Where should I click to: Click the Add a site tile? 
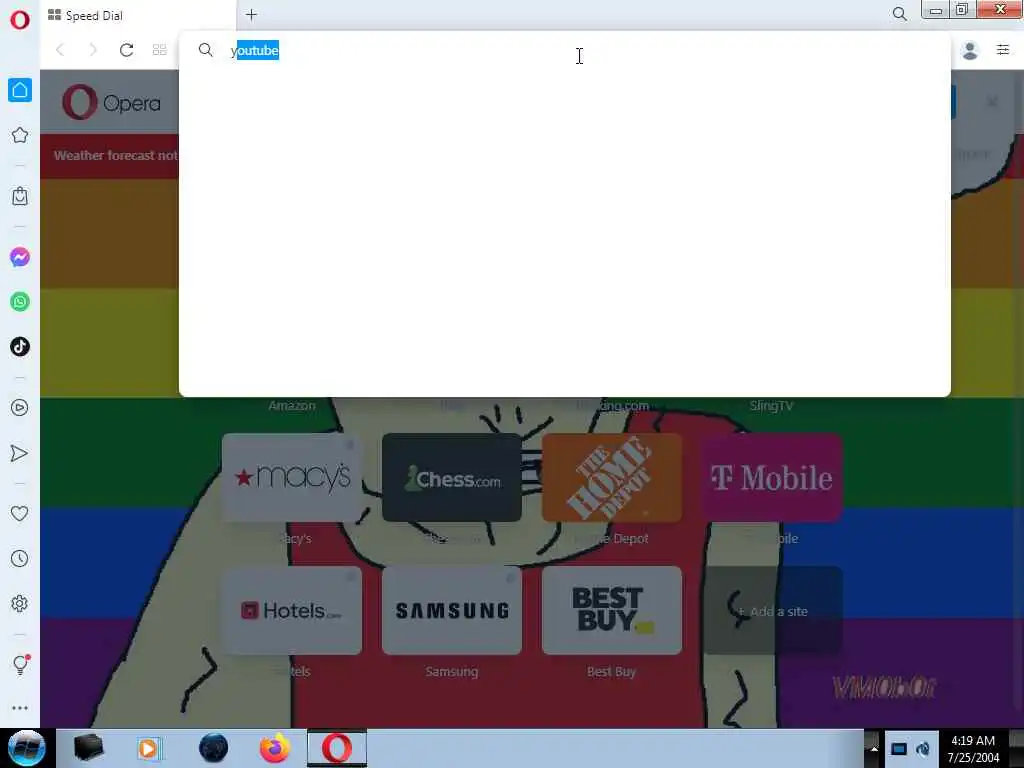click(x=772, y=611)
